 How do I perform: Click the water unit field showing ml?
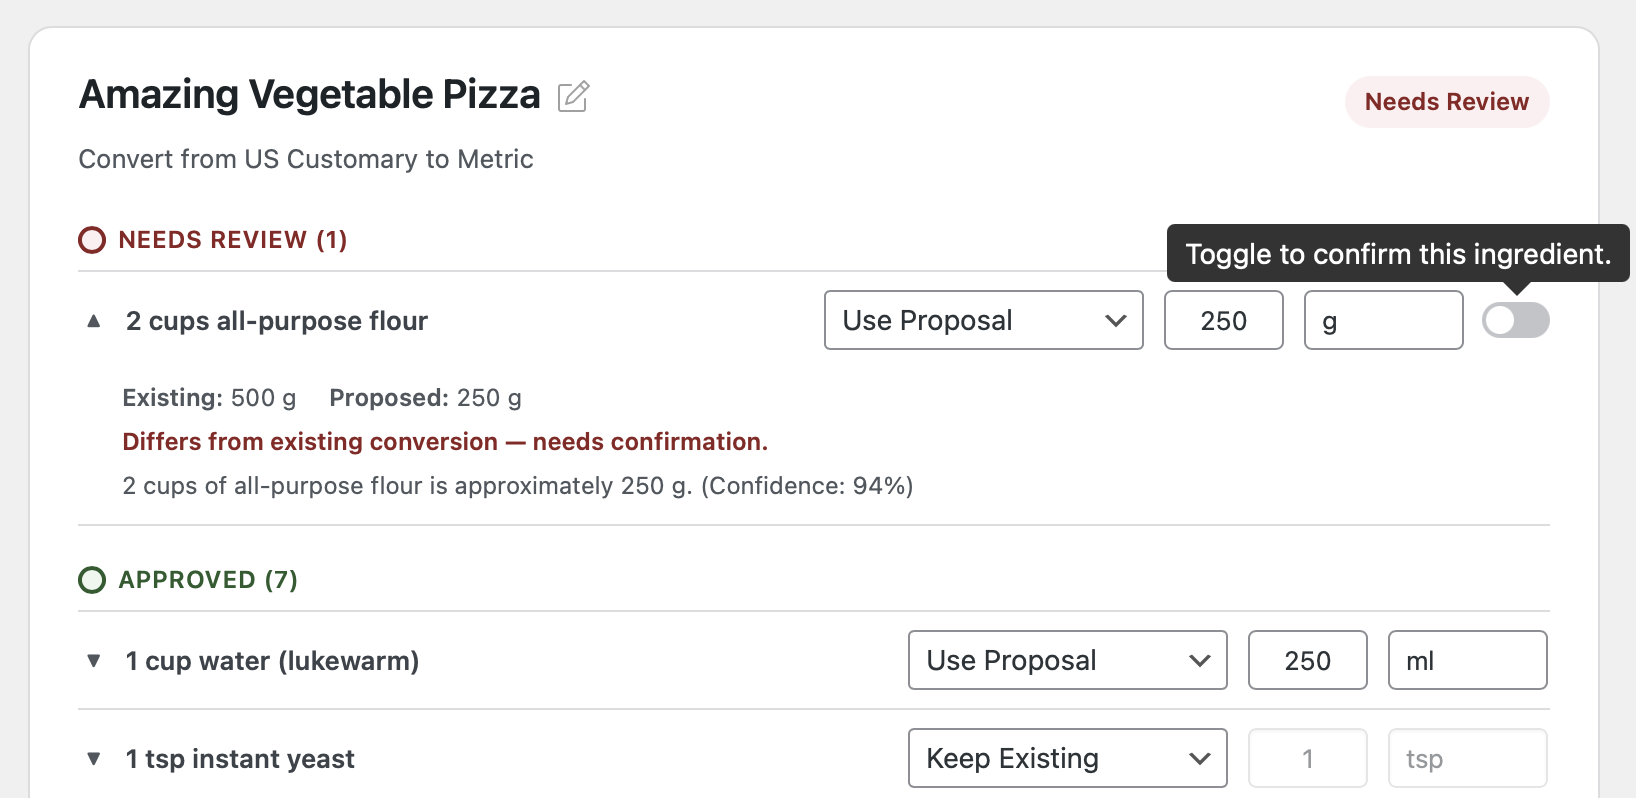[1467, 660]
